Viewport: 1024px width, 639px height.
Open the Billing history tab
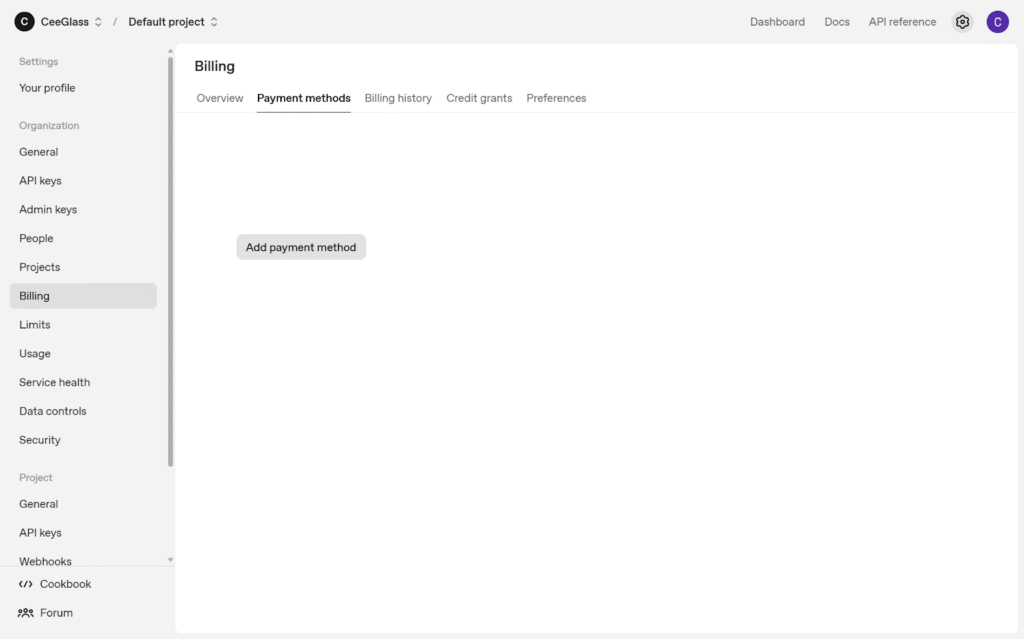[x=398, y=98]
